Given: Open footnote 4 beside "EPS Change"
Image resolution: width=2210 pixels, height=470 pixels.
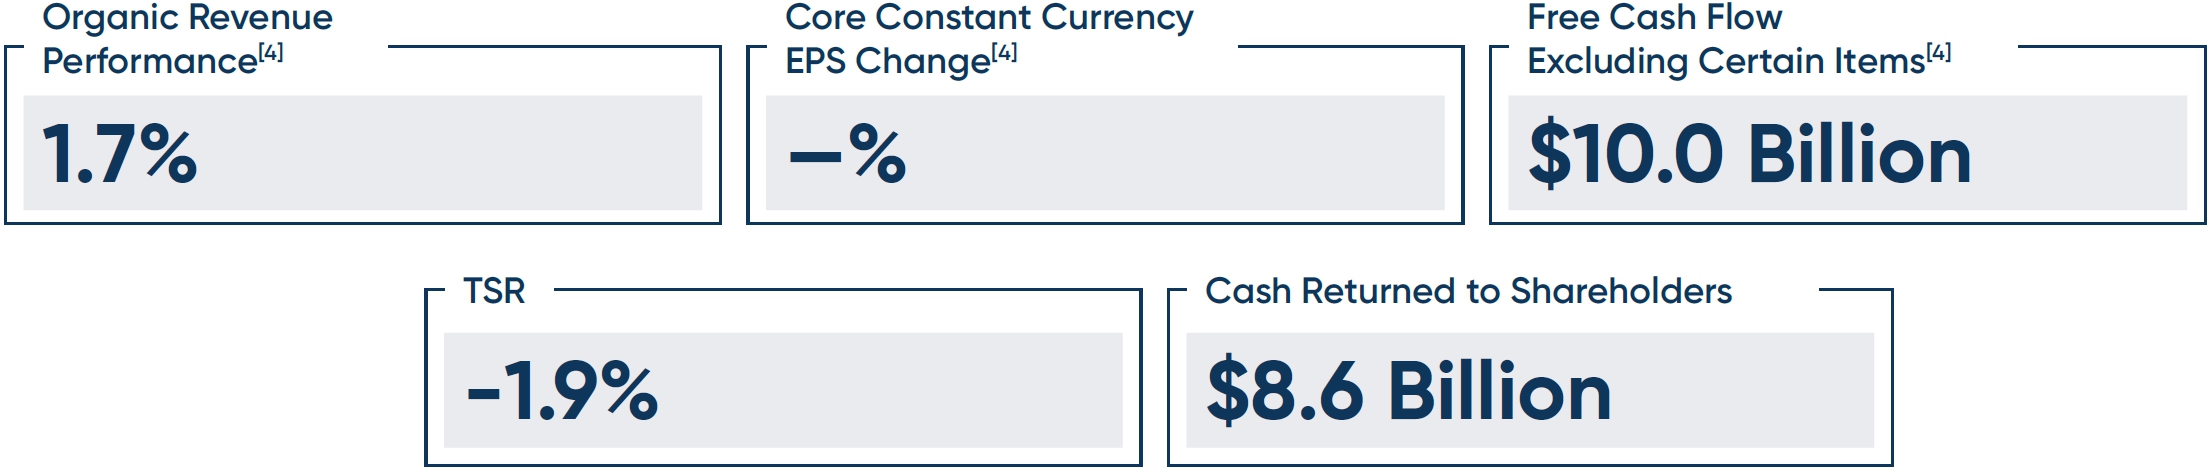Looking at the screenshot, I should (x=1004, y=52).
